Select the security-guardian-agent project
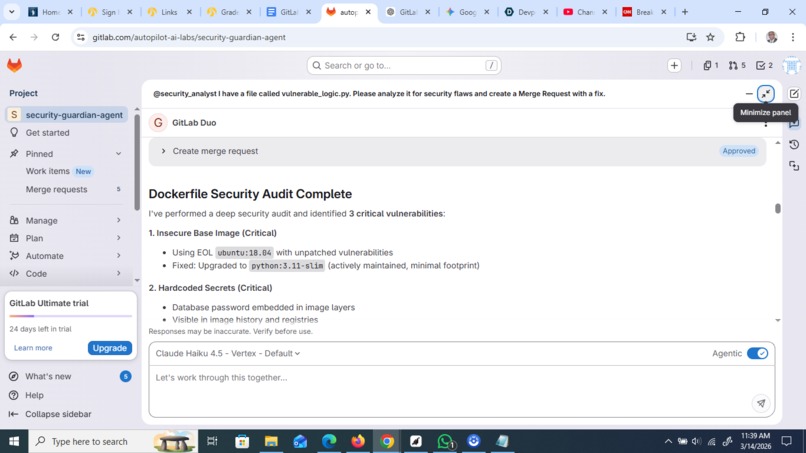 67,115
